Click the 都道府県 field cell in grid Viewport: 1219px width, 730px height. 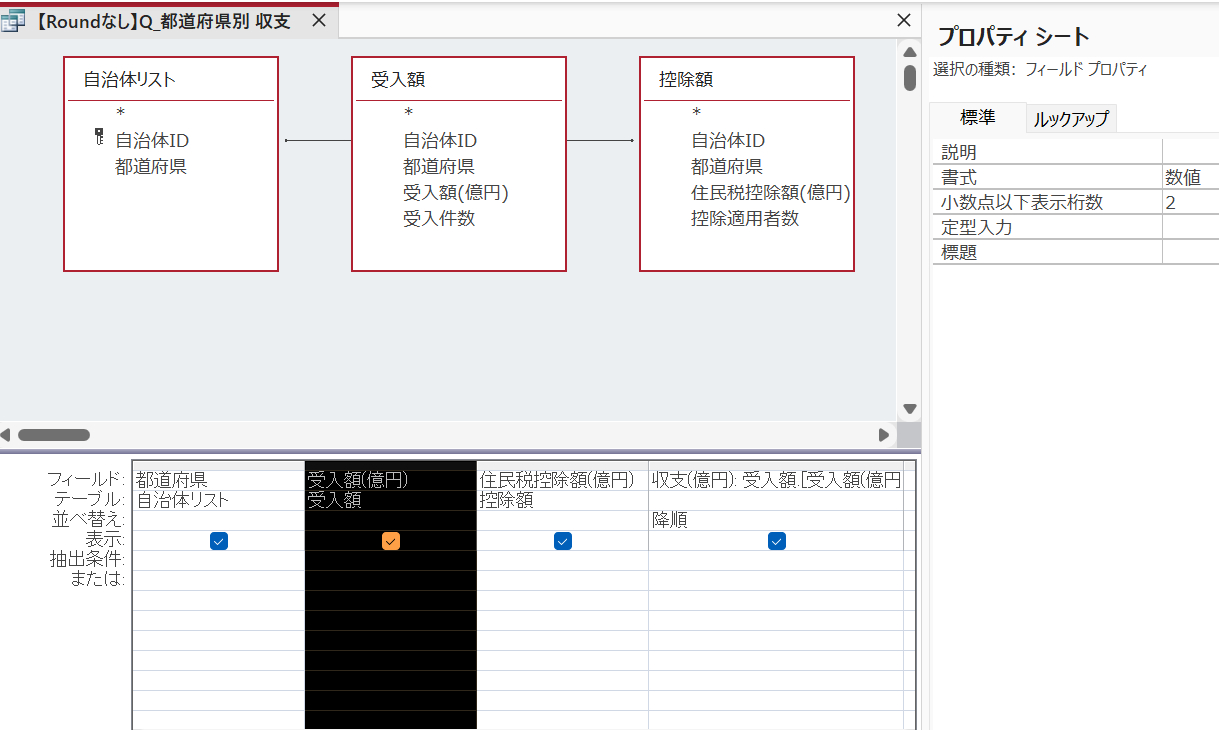point(218,480)
